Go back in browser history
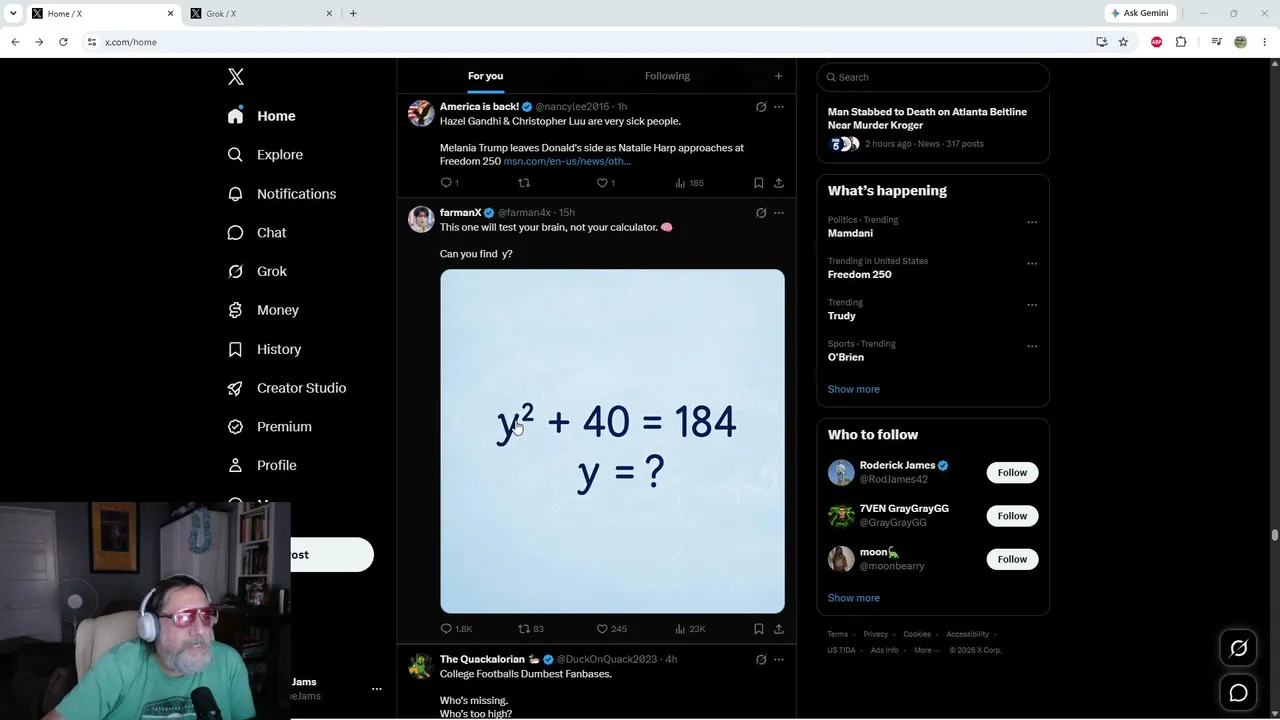This screenshot has height=720, width=1280. [15, 42]
